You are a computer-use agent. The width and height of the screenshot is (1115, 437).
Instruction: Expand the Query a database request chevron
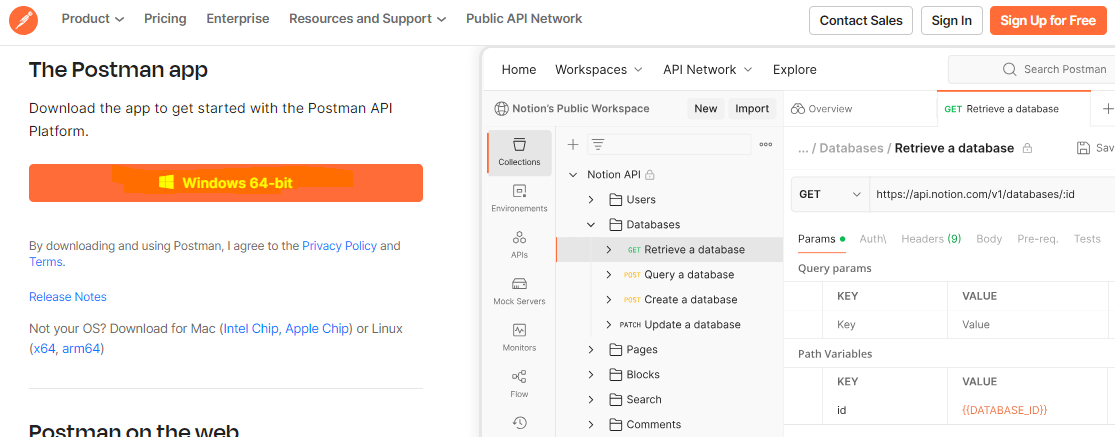pyautogui.click(x=609, y=274)
